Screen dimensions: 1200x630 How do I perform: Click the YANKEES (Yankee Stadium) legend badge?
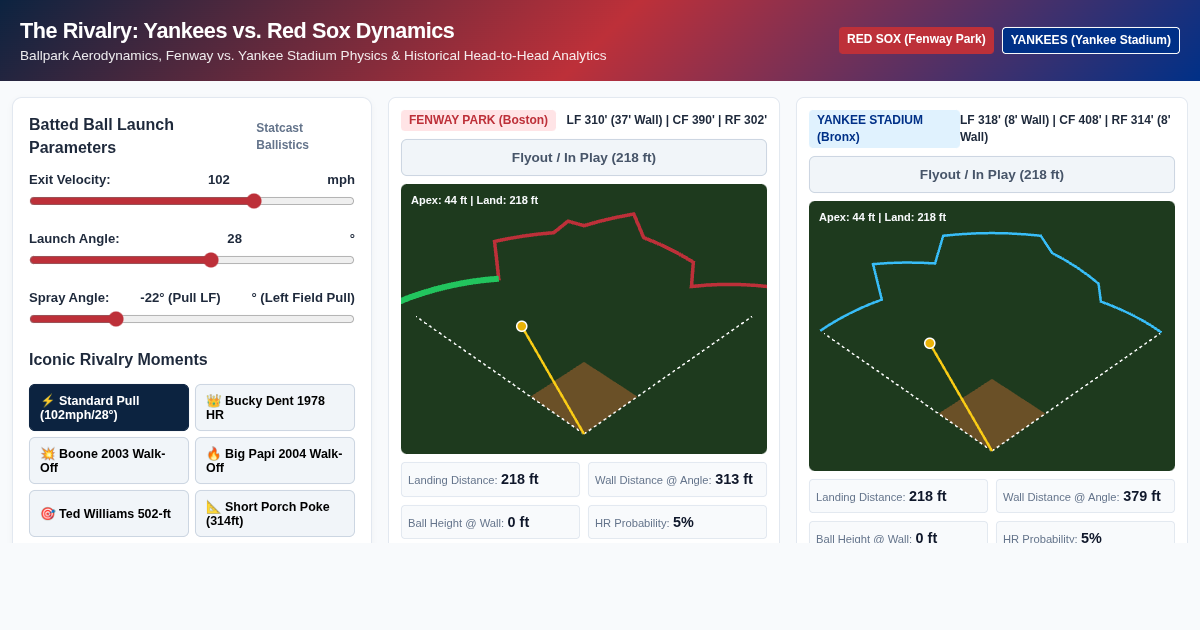tap(1091, 40)
